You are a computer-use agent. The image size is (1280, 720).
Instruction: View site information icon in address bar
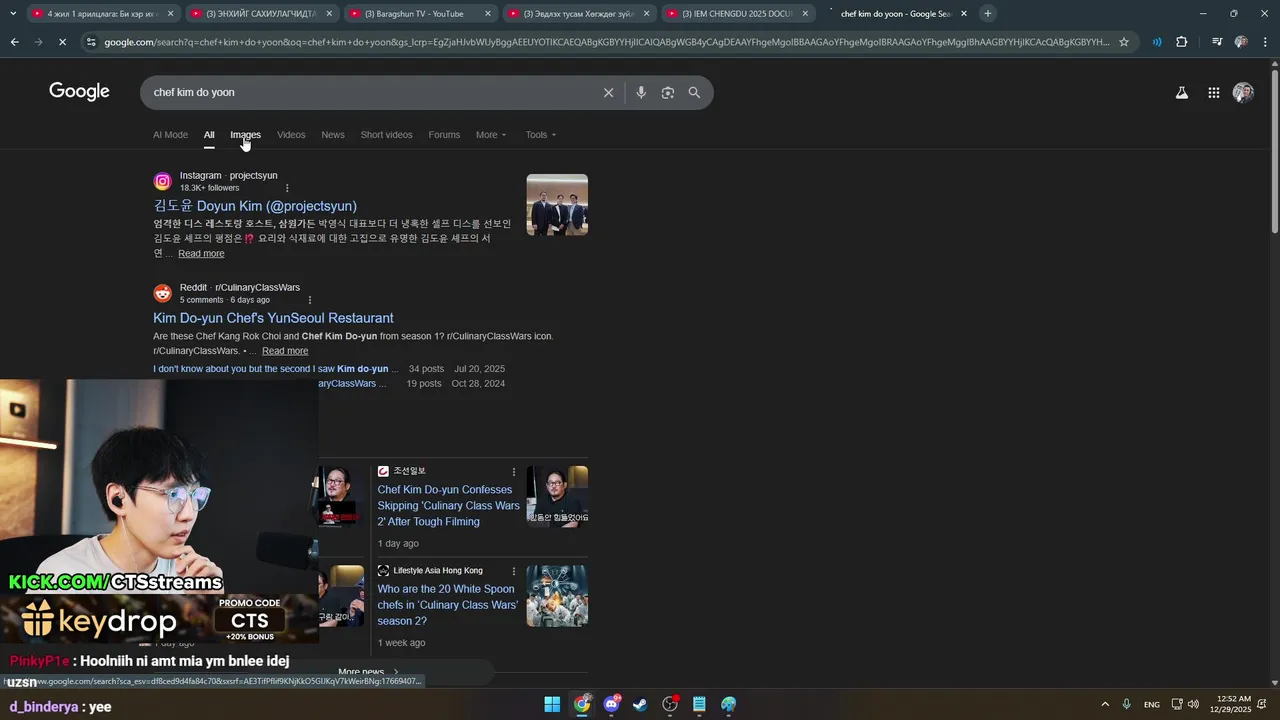91,42
